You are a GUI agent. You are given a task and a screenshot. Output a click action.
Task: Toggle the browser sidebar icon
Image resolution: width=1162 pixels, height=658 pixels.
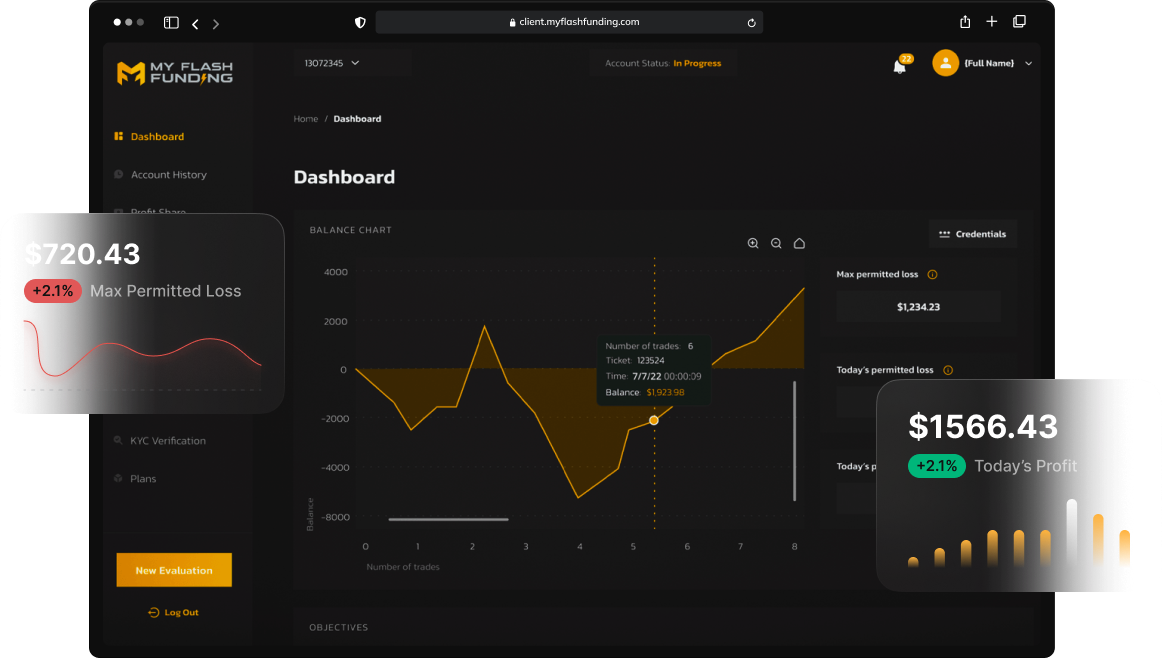click(171, 22)
